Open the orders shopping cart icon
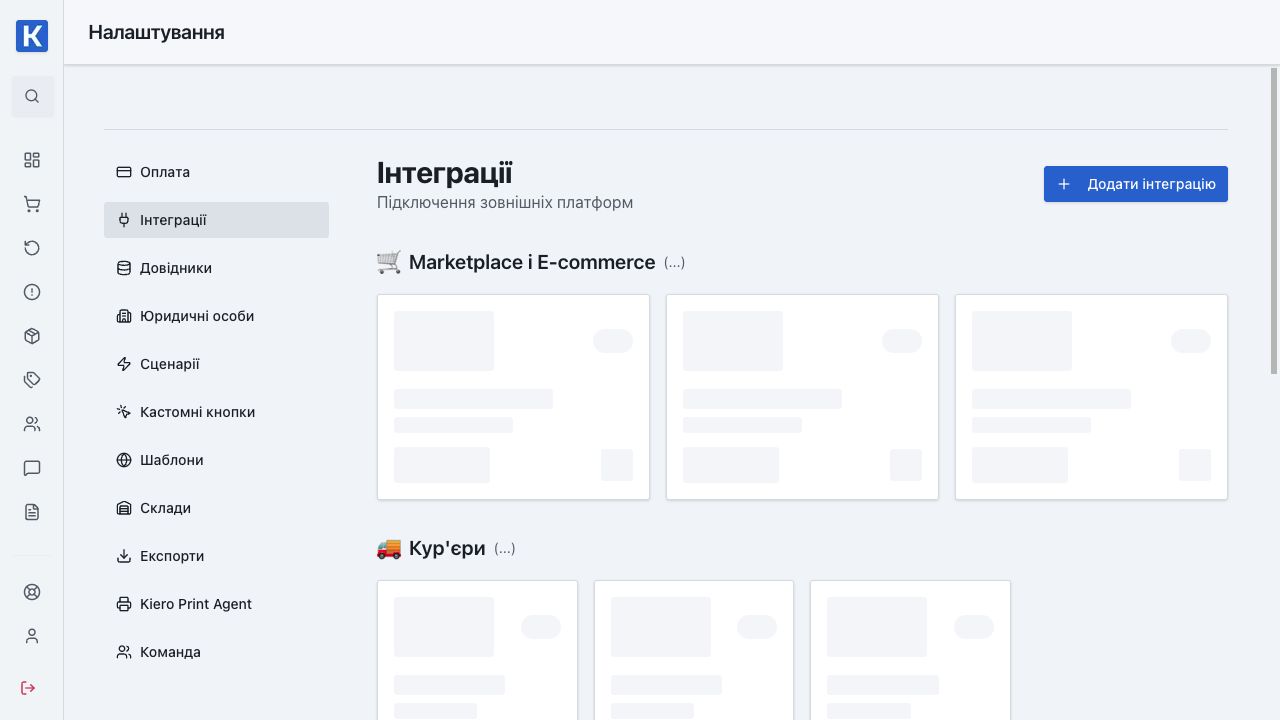 pyautogui.click(x=32, y=204)
